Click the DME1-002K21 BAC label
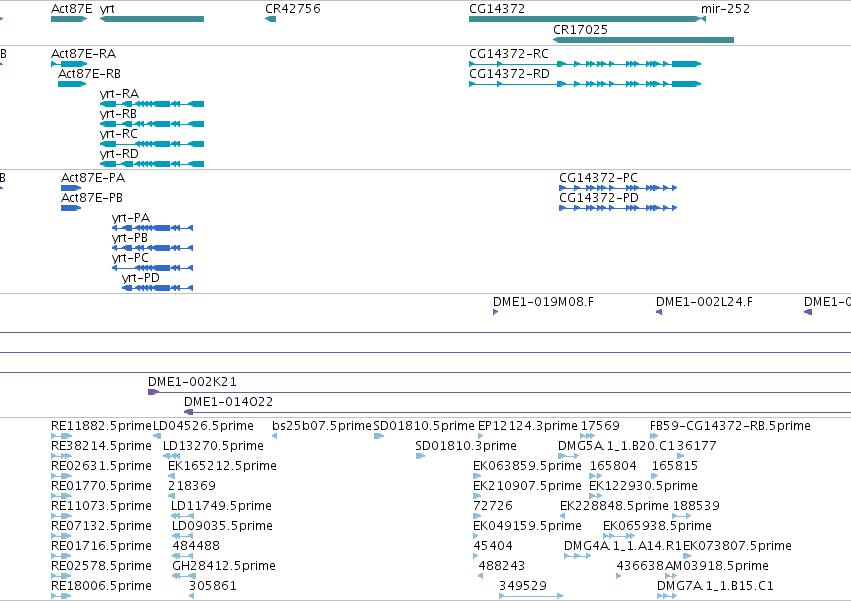 pyautogui.click(x=192, y=382)
